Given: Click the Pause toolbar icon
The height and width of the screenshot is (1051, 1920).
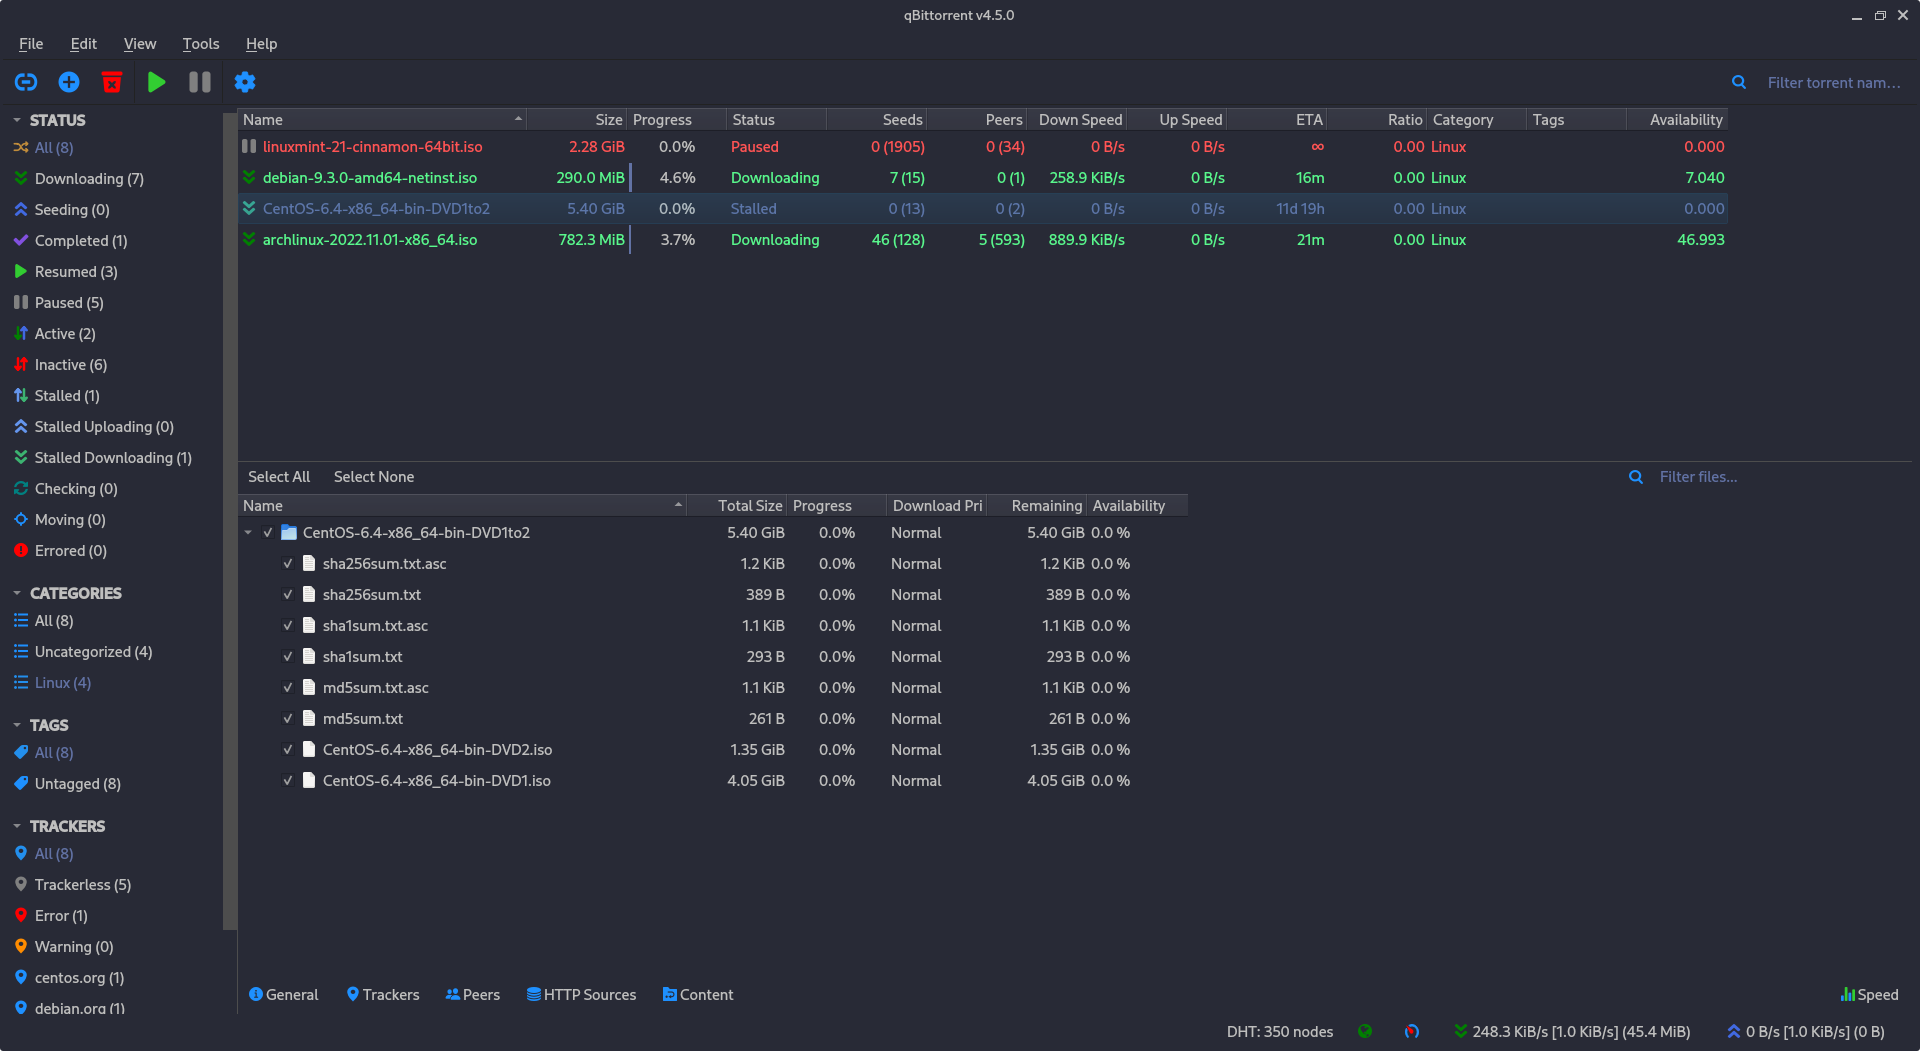Looking at the screenshot, I should click(200, 82).
